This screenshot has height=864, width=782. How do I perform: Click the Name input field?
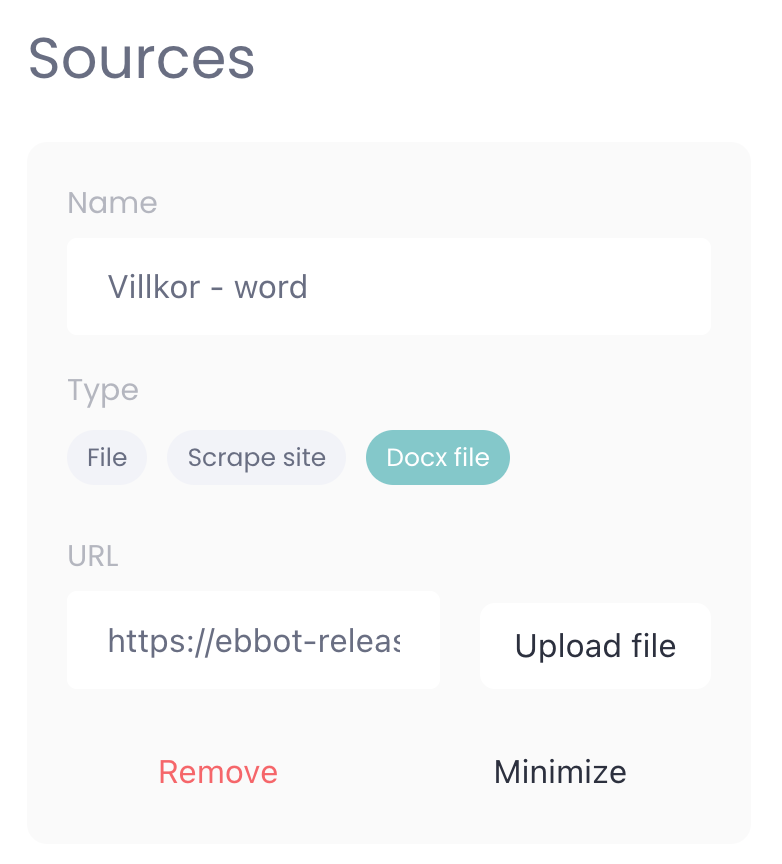click(388, 287)
